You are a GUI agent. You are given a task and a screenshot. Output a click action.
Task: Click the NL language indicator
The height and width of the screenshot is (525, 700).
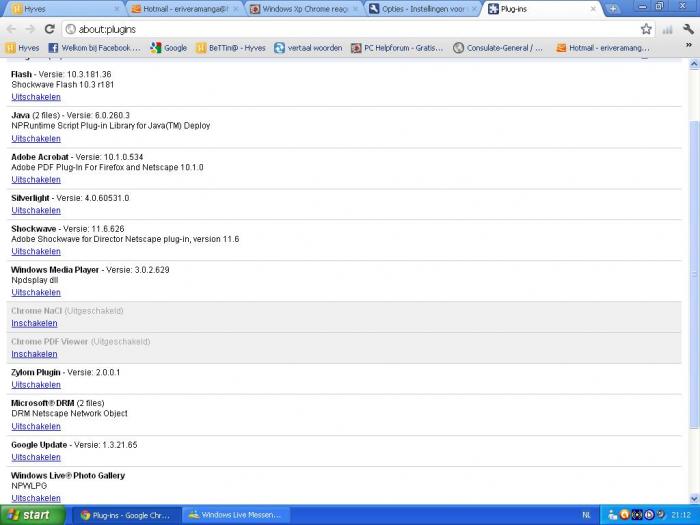tap(587, 515)
